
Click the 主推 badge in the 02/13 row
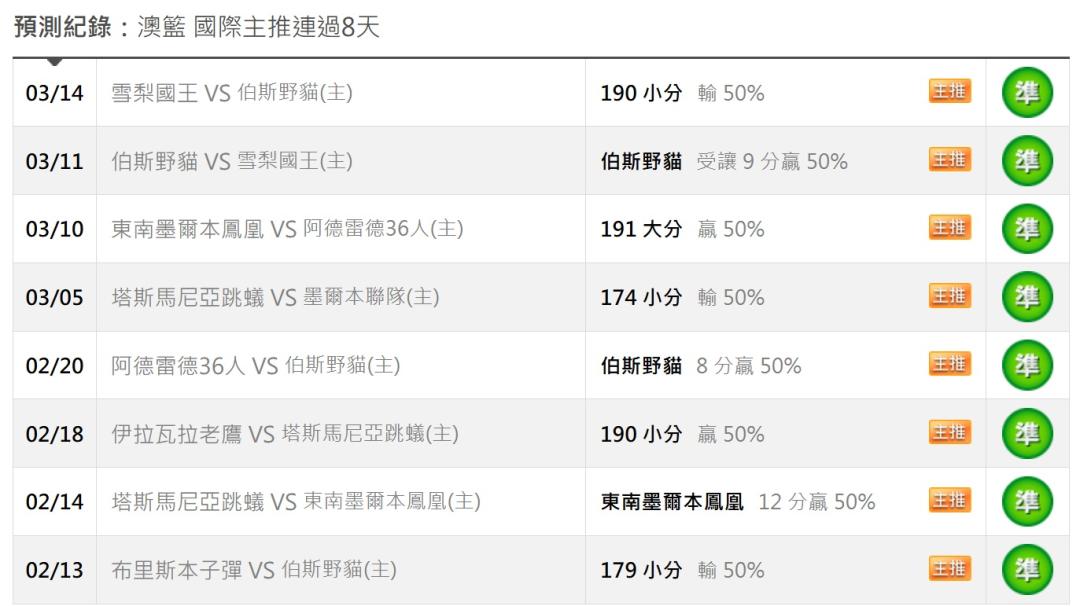coord(949,568)
